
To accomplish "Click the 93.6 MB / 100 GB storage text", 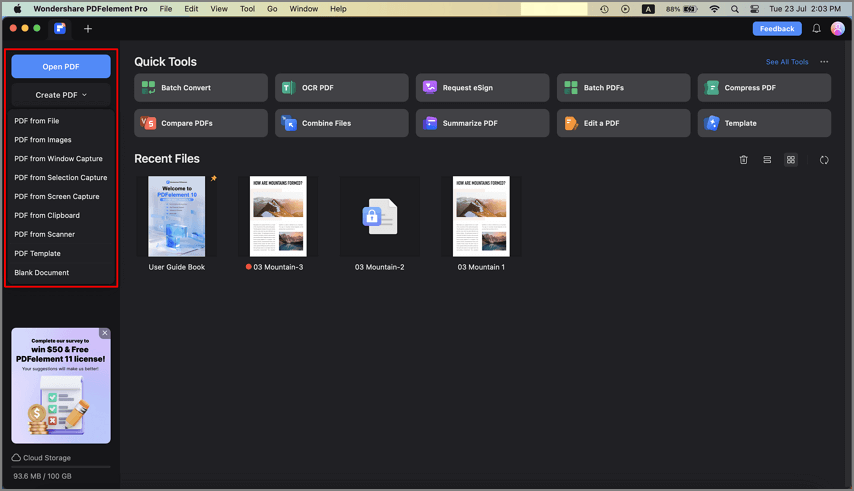I will [x=42, y=476].
